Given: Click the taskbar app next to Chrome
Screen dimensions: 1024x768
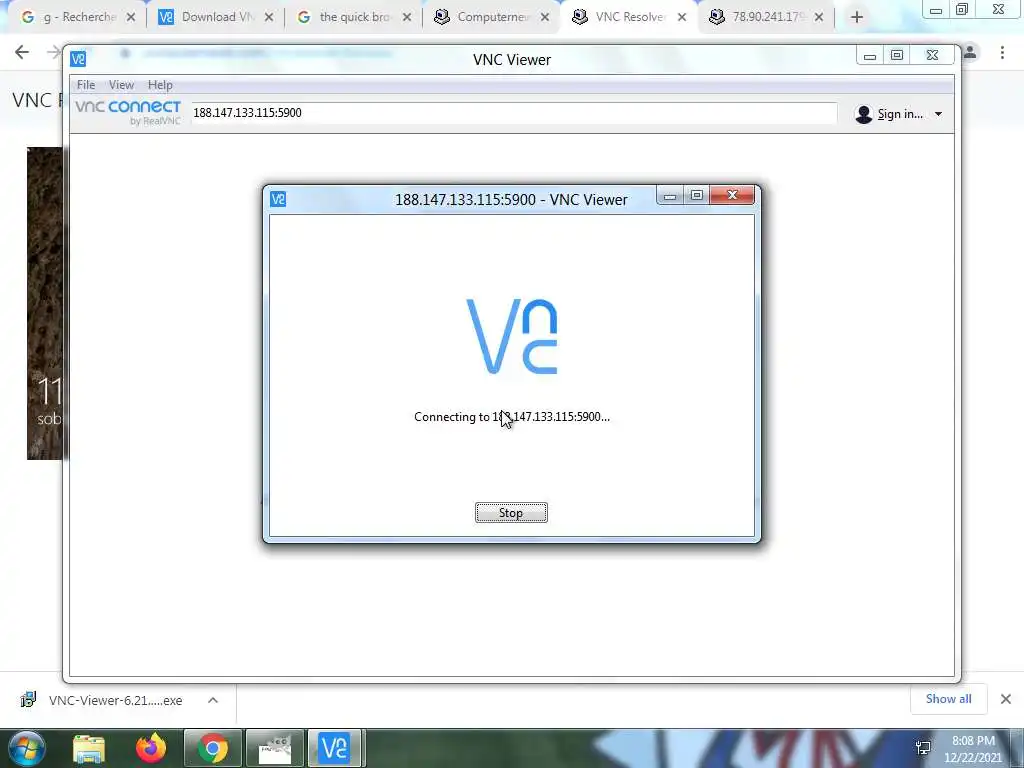Looking at the screenshot, I should [x=274, y=748].
